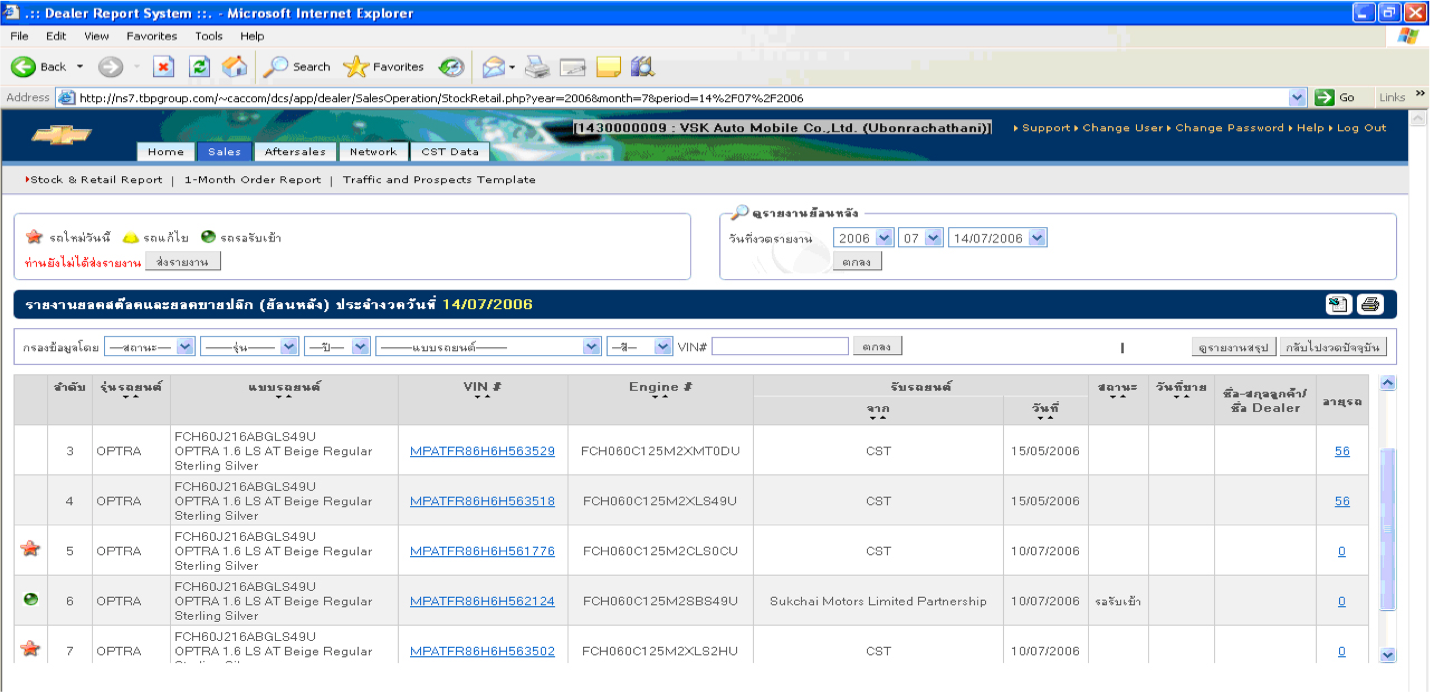This screenshot has height=692, width=1430.
Task: Go to the Home page icon
Action: tap(235, 67)
